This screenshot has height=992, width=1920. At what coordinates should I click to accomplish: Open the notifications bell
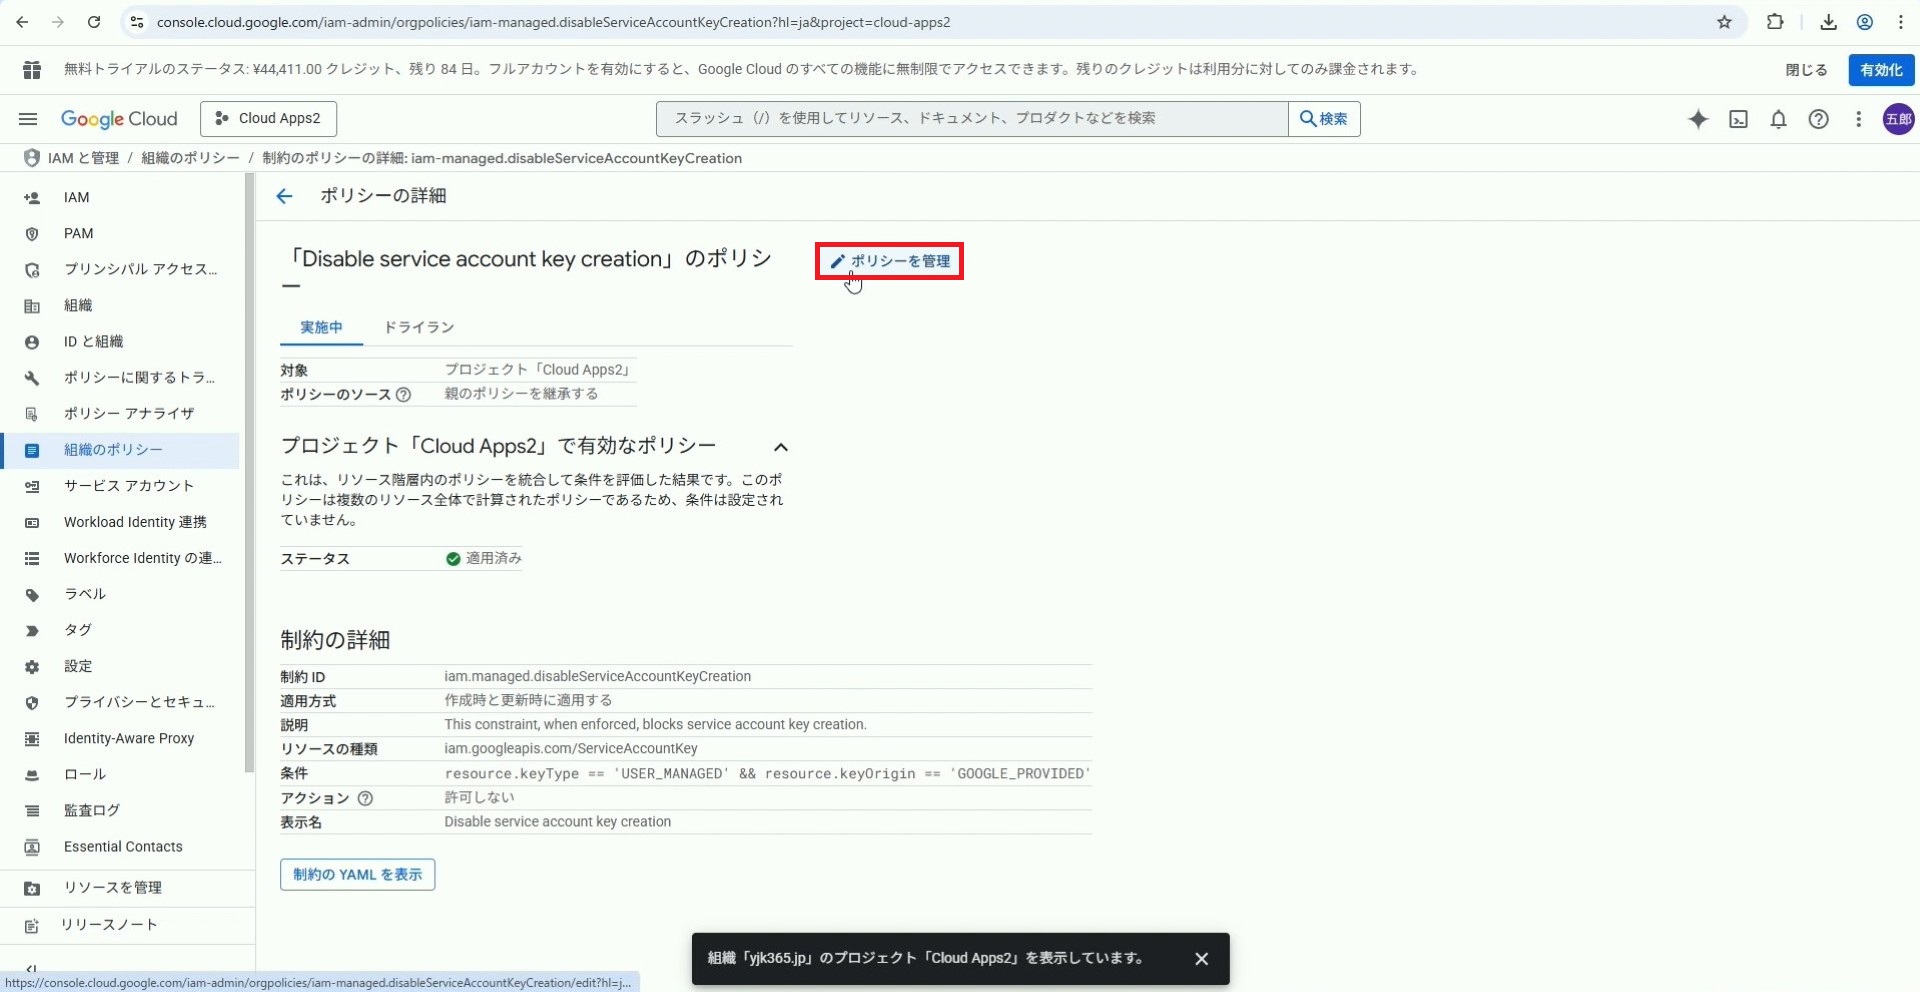click(x=1778, y=119)
